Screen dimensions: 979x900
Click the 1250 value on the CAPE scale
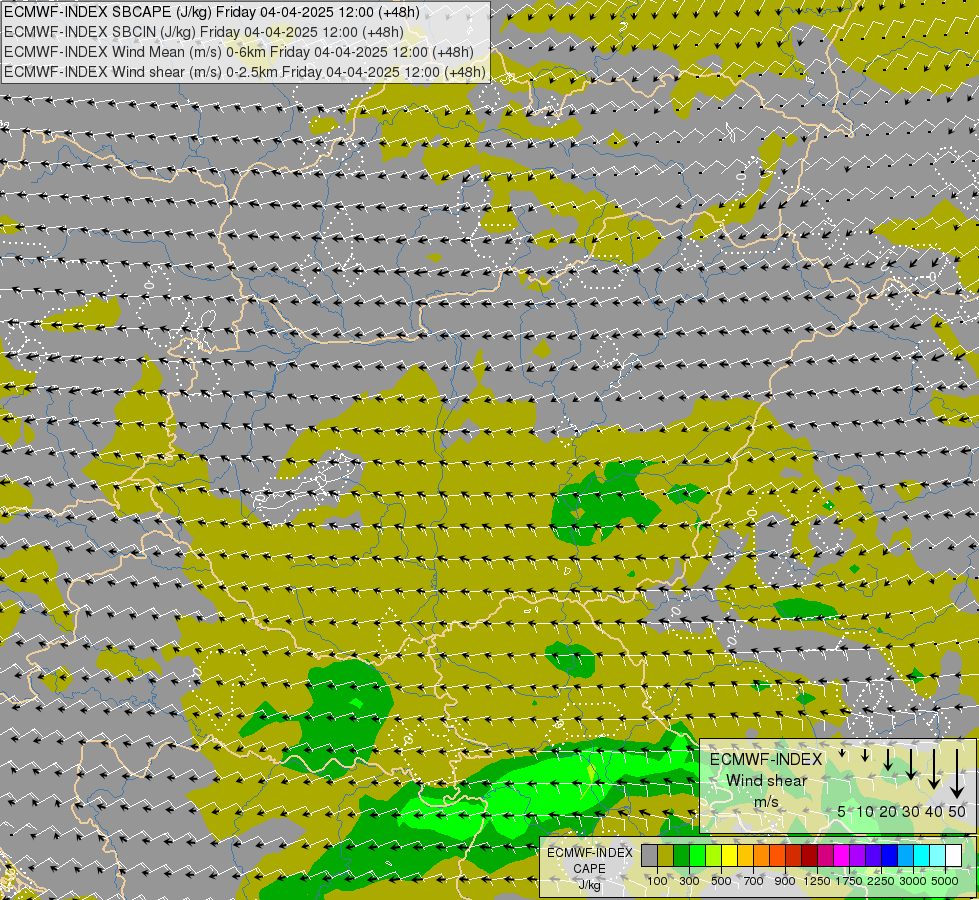click(817, 881)
